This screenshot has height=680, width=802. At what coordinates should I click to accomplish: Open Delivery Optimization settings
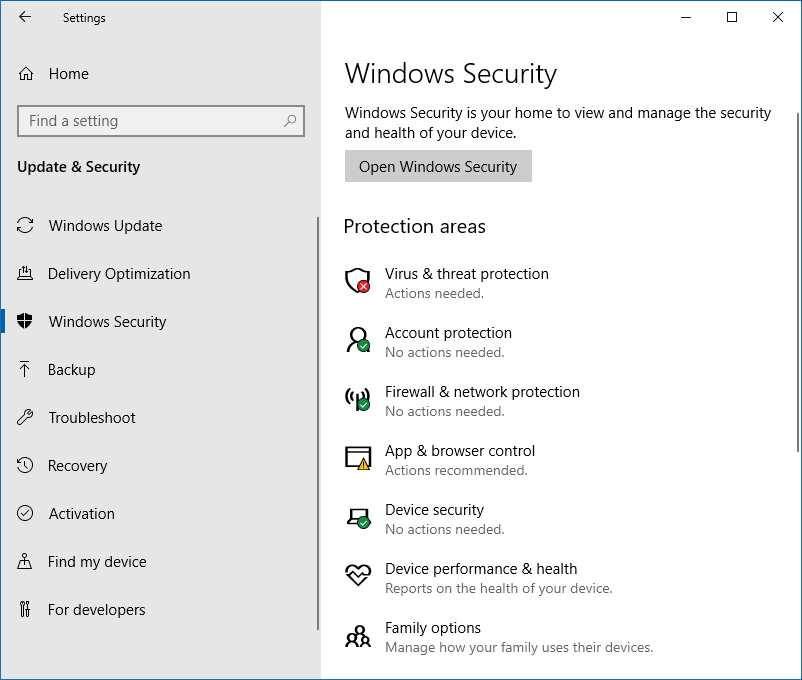pyautogui.click(x=119, y=273)
